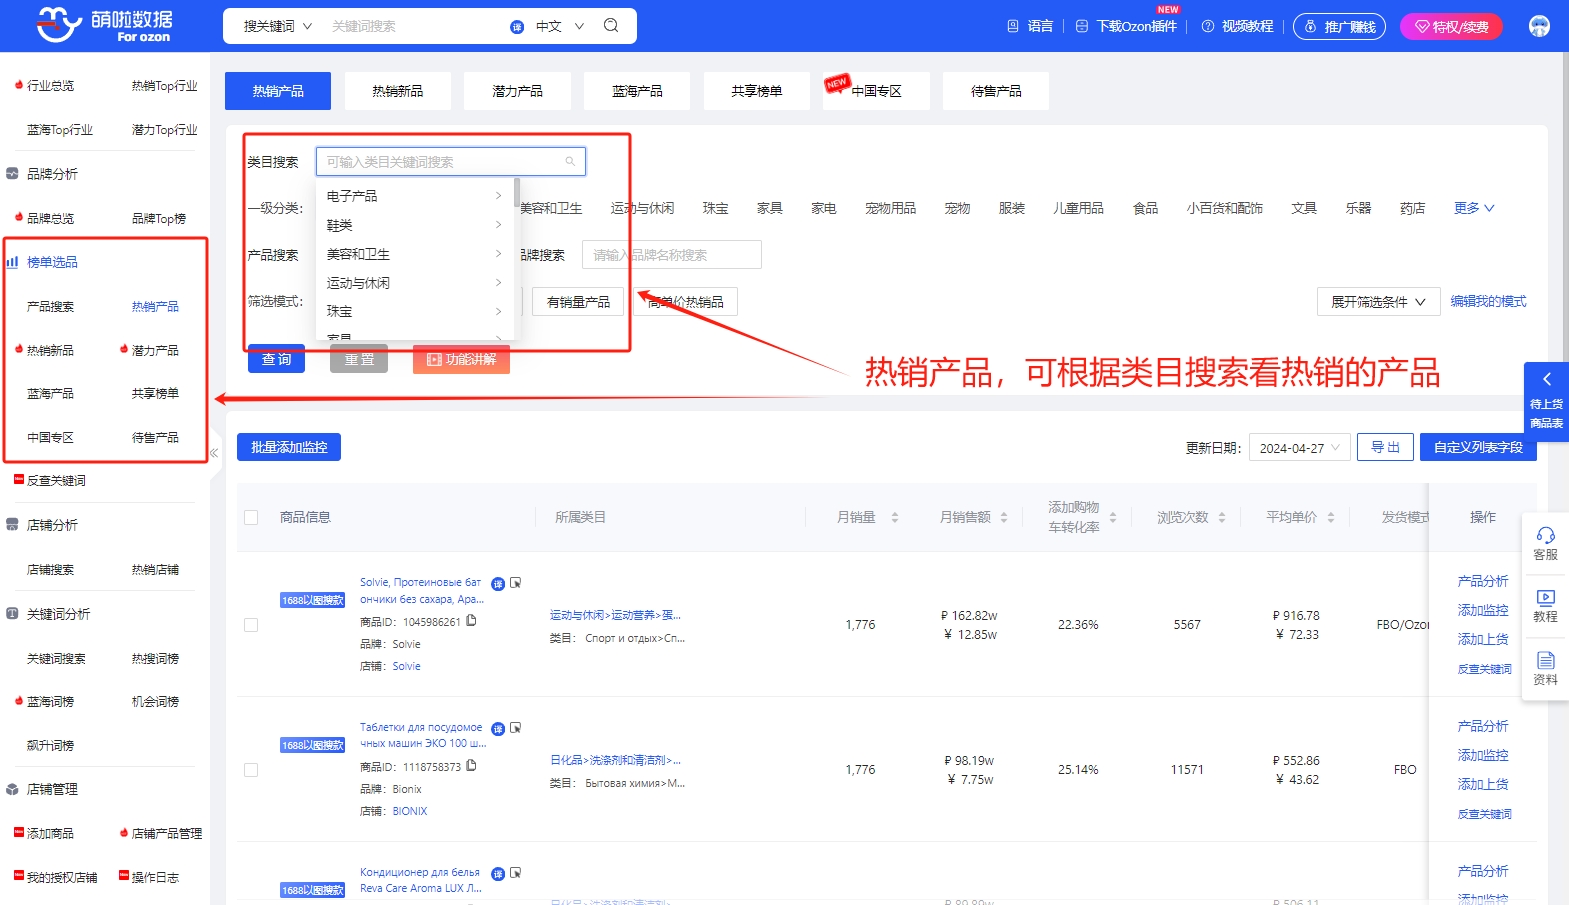
Task: Open 店铺分析 sidebar section
Action: click(x=52, y=525)
